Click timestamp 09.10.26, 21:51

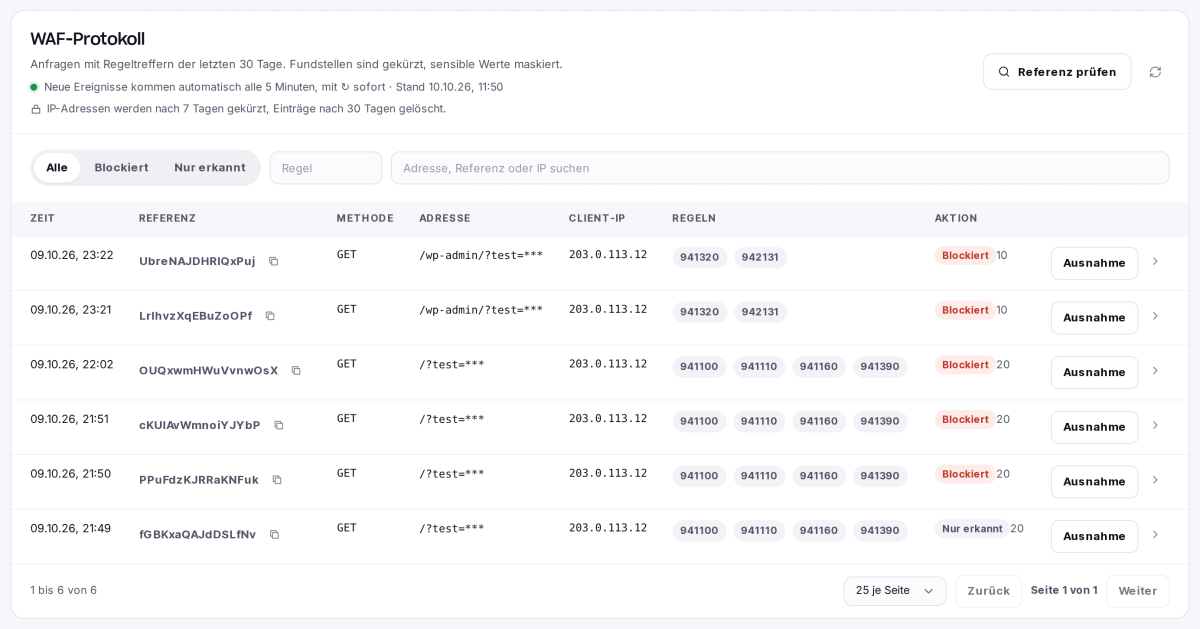click(x=69, y=419)
